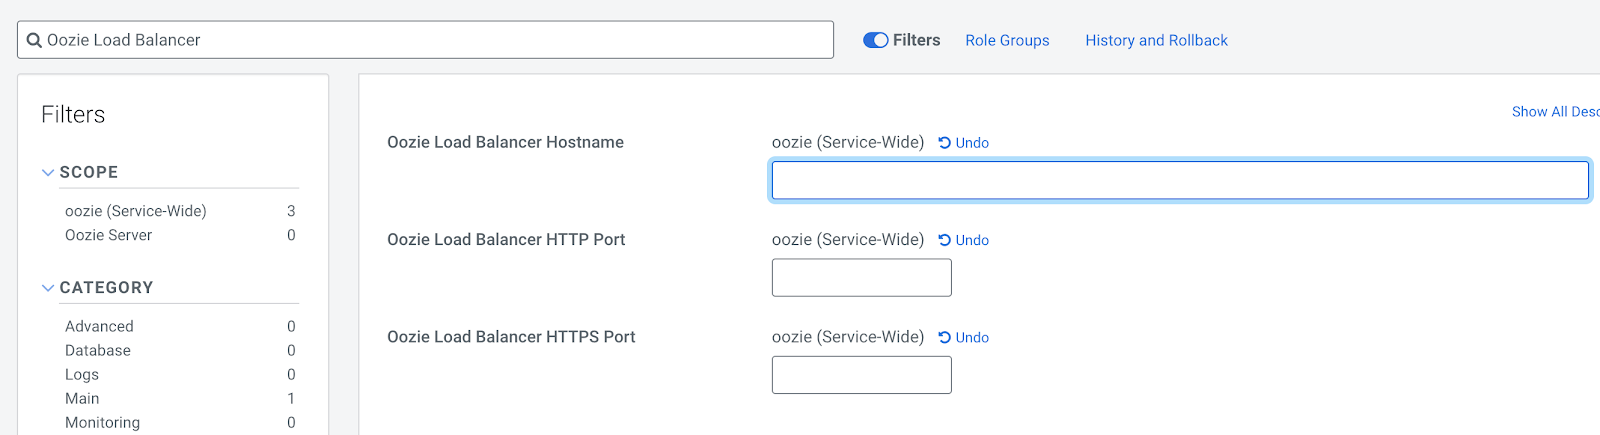Image resolution: width=1600 pixels, height=435 pixels.
Task: Filter by Oozie Server scope
Action: point(109,235)
